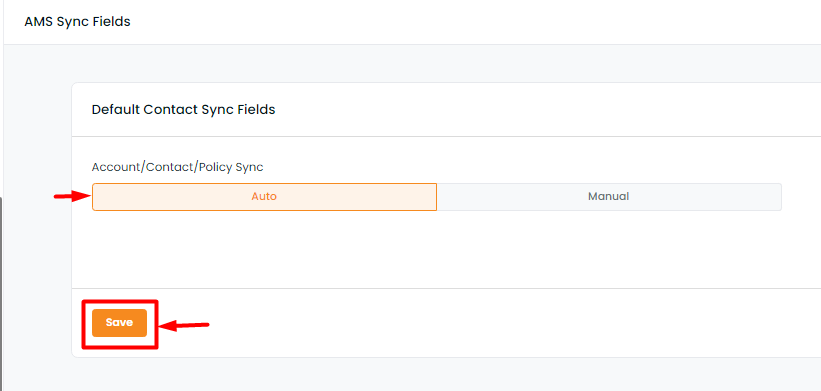
Task: Click the Default Contact Sync Fields heading
Action: coord(183,109)
